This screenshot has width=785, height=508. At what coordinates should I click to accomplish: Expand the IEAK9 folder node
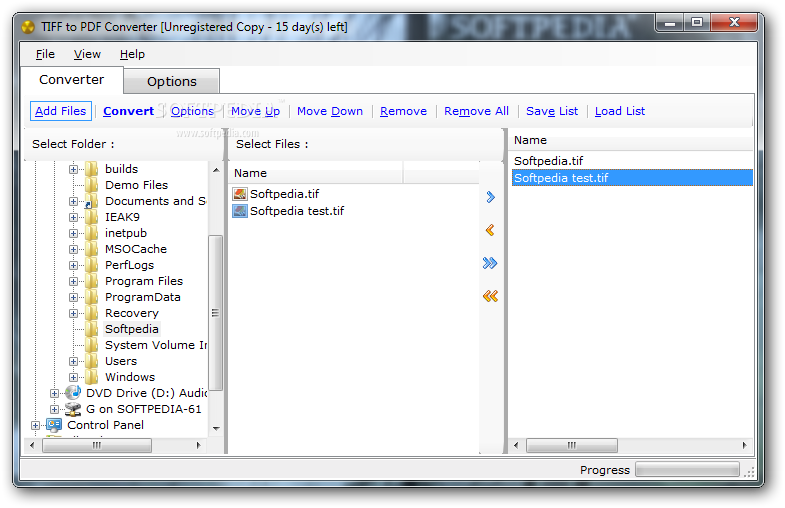click(x=73, y=217)
